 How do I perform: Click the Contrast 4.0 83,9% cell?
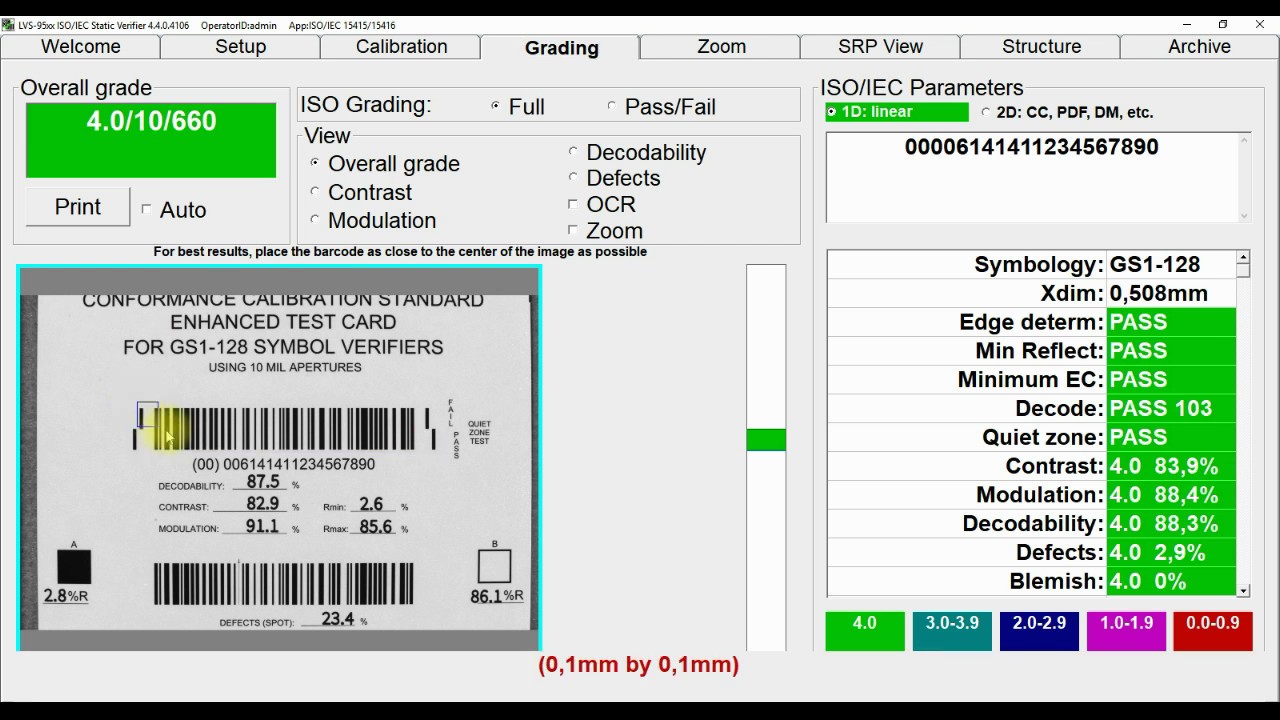(1171, 466)
